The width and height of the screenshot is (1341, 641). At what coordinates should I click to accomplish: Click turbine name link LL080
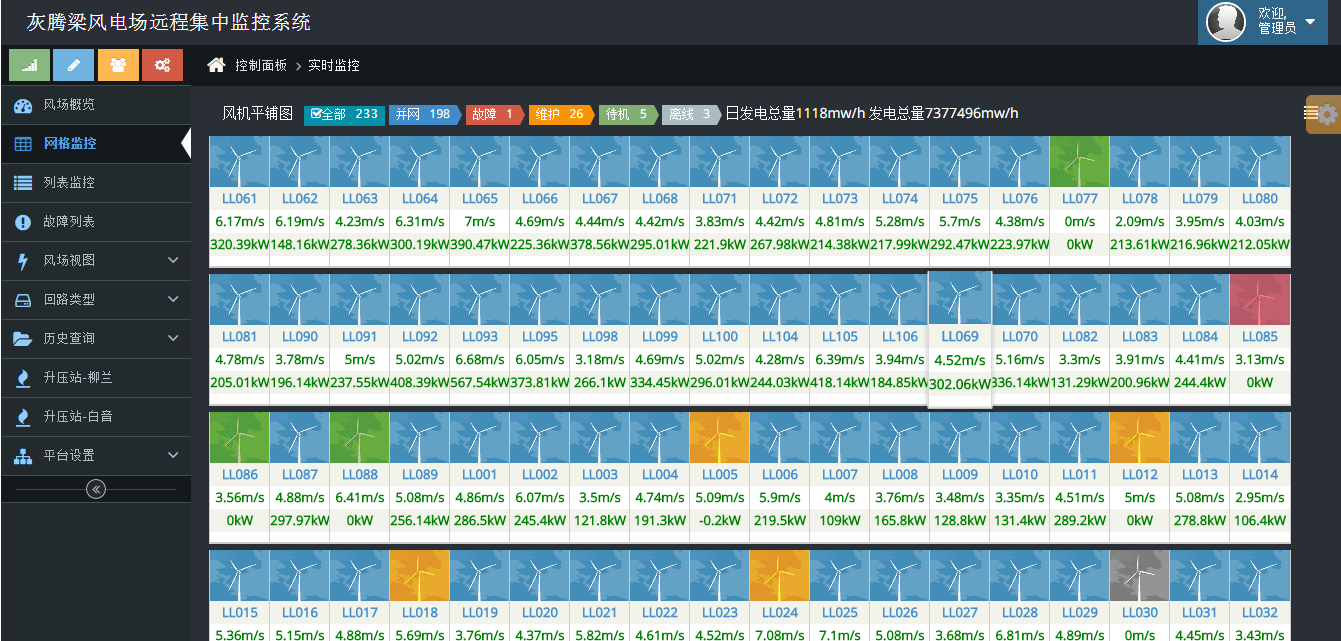click(x=1260, y=199)
